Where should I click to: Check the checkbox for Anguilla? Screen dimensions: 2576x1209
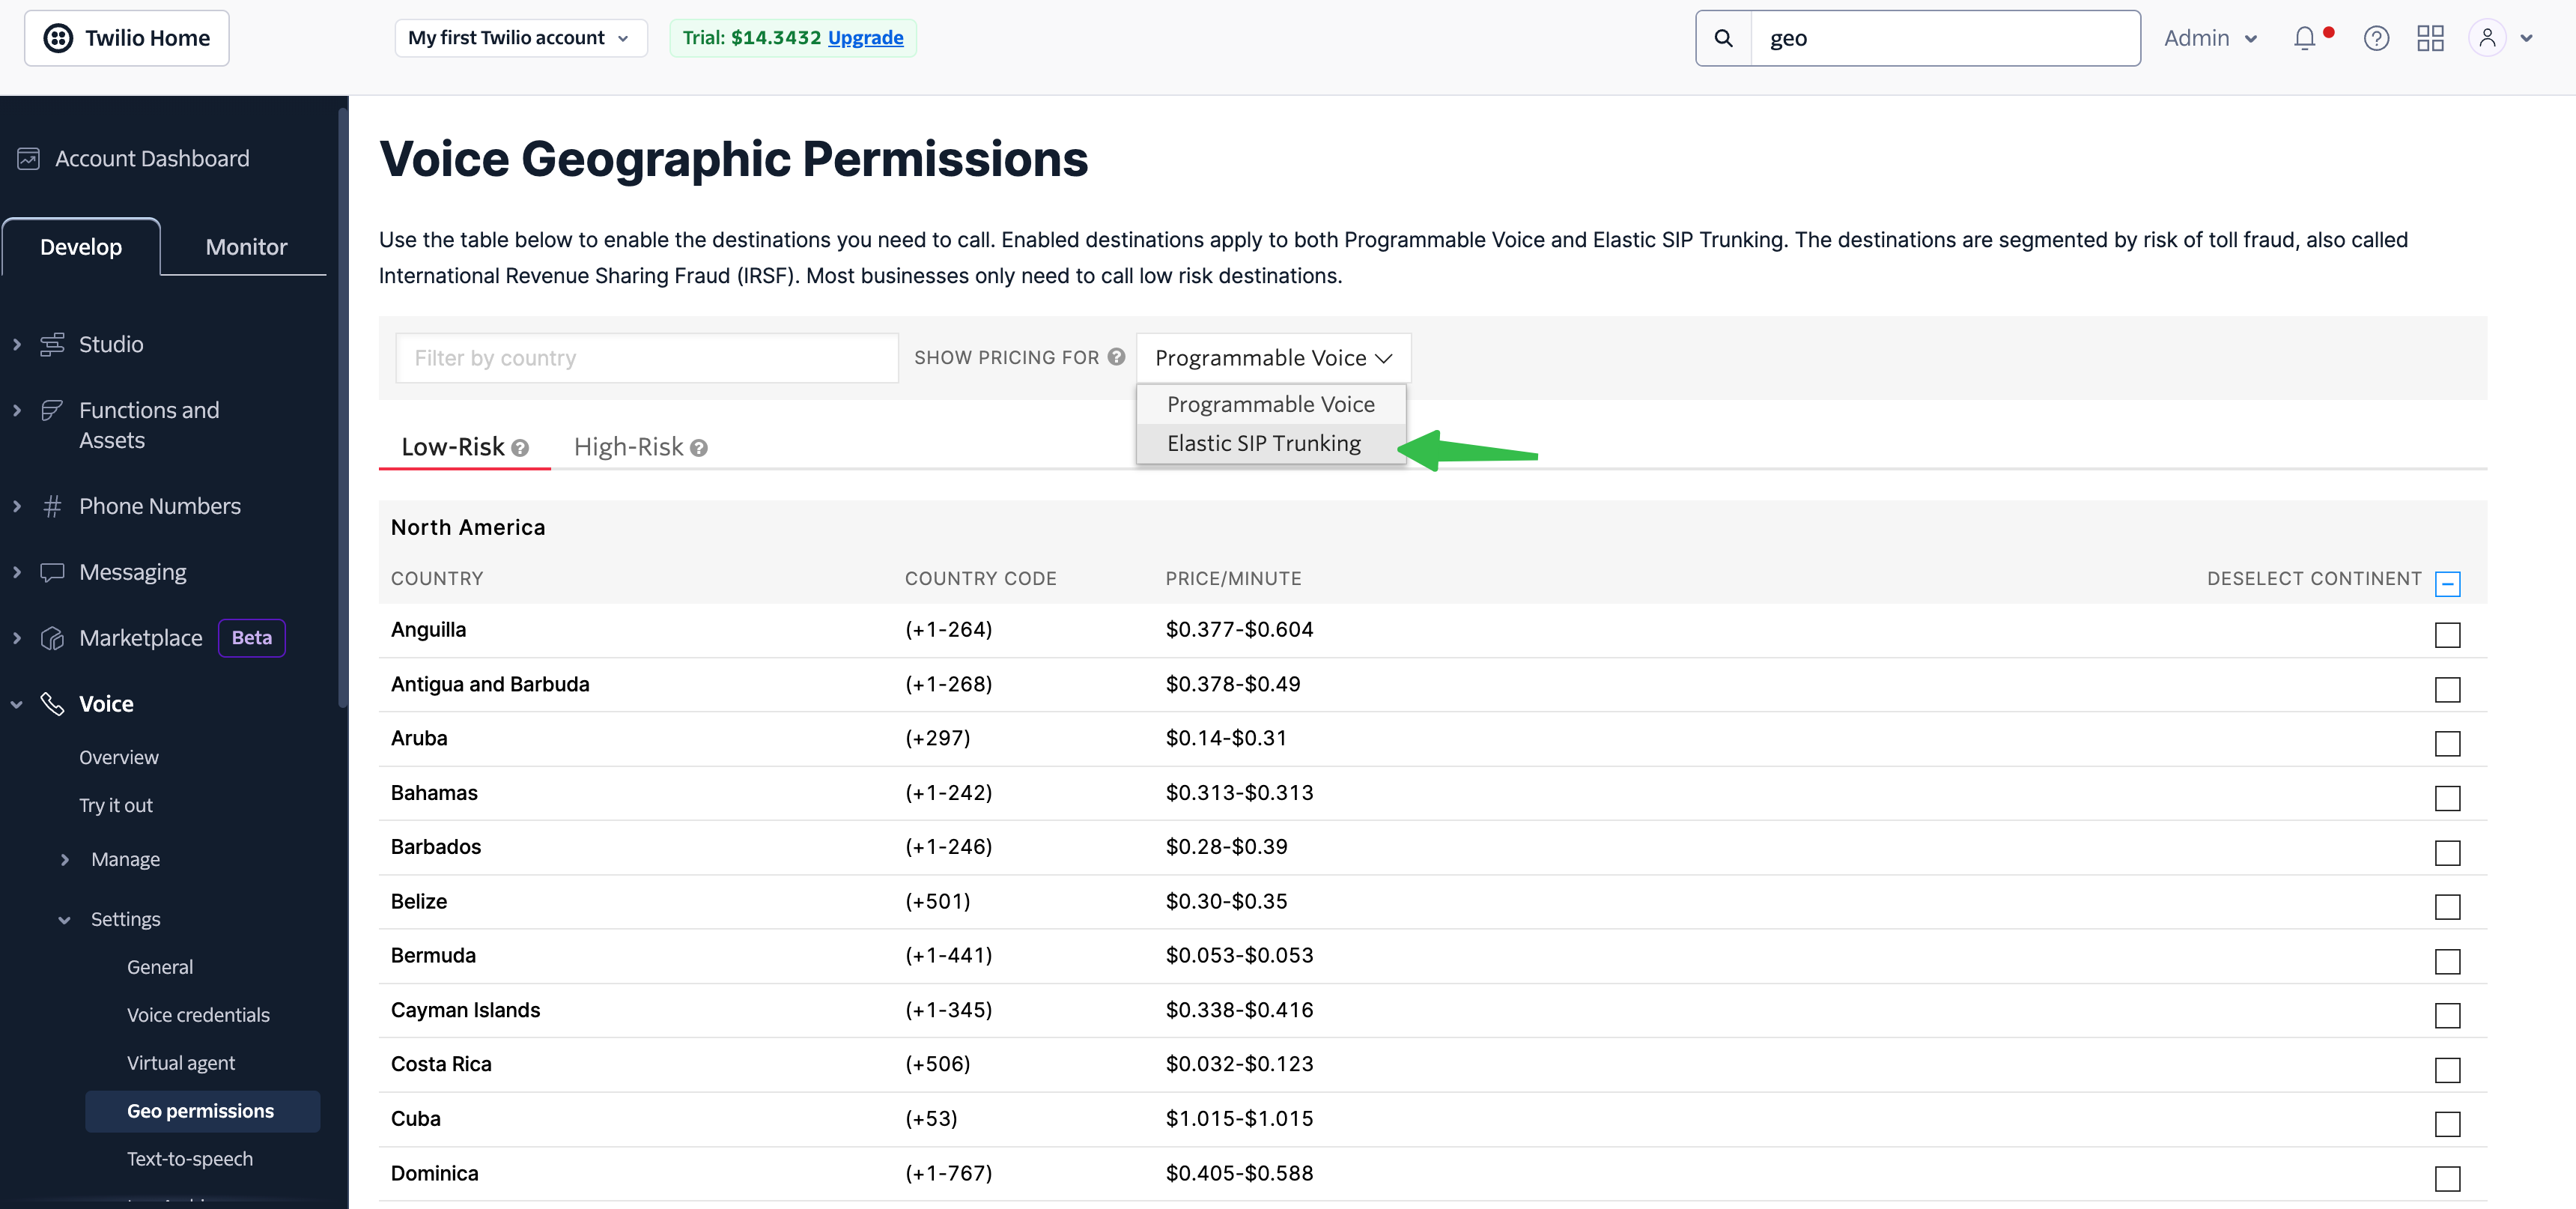(x=2448, y=634)
